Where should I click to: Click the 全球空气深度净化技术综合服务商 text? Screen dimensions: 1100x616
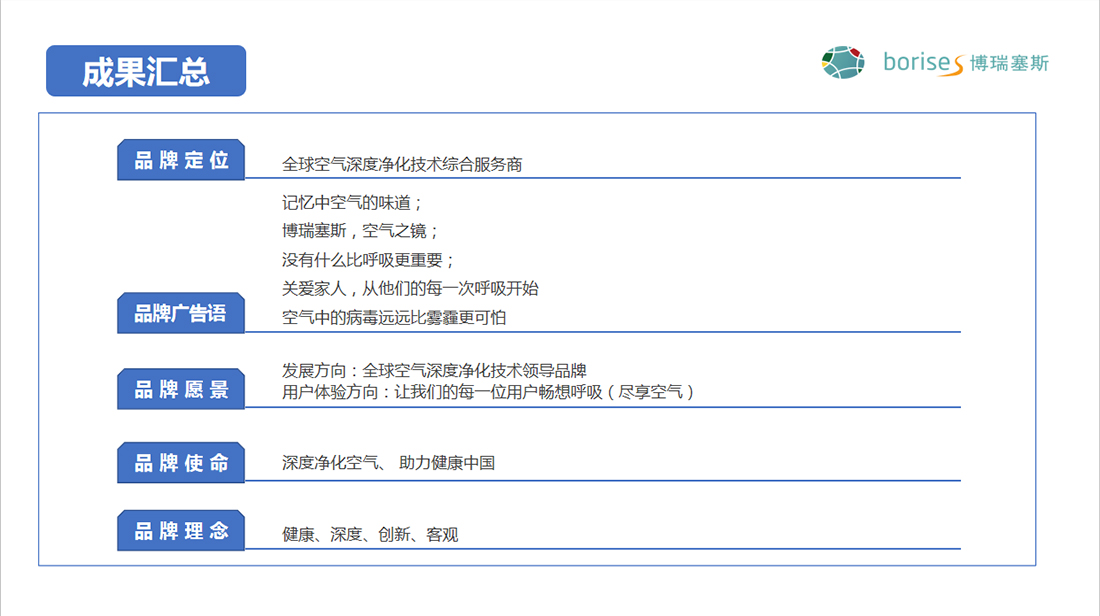402,164
